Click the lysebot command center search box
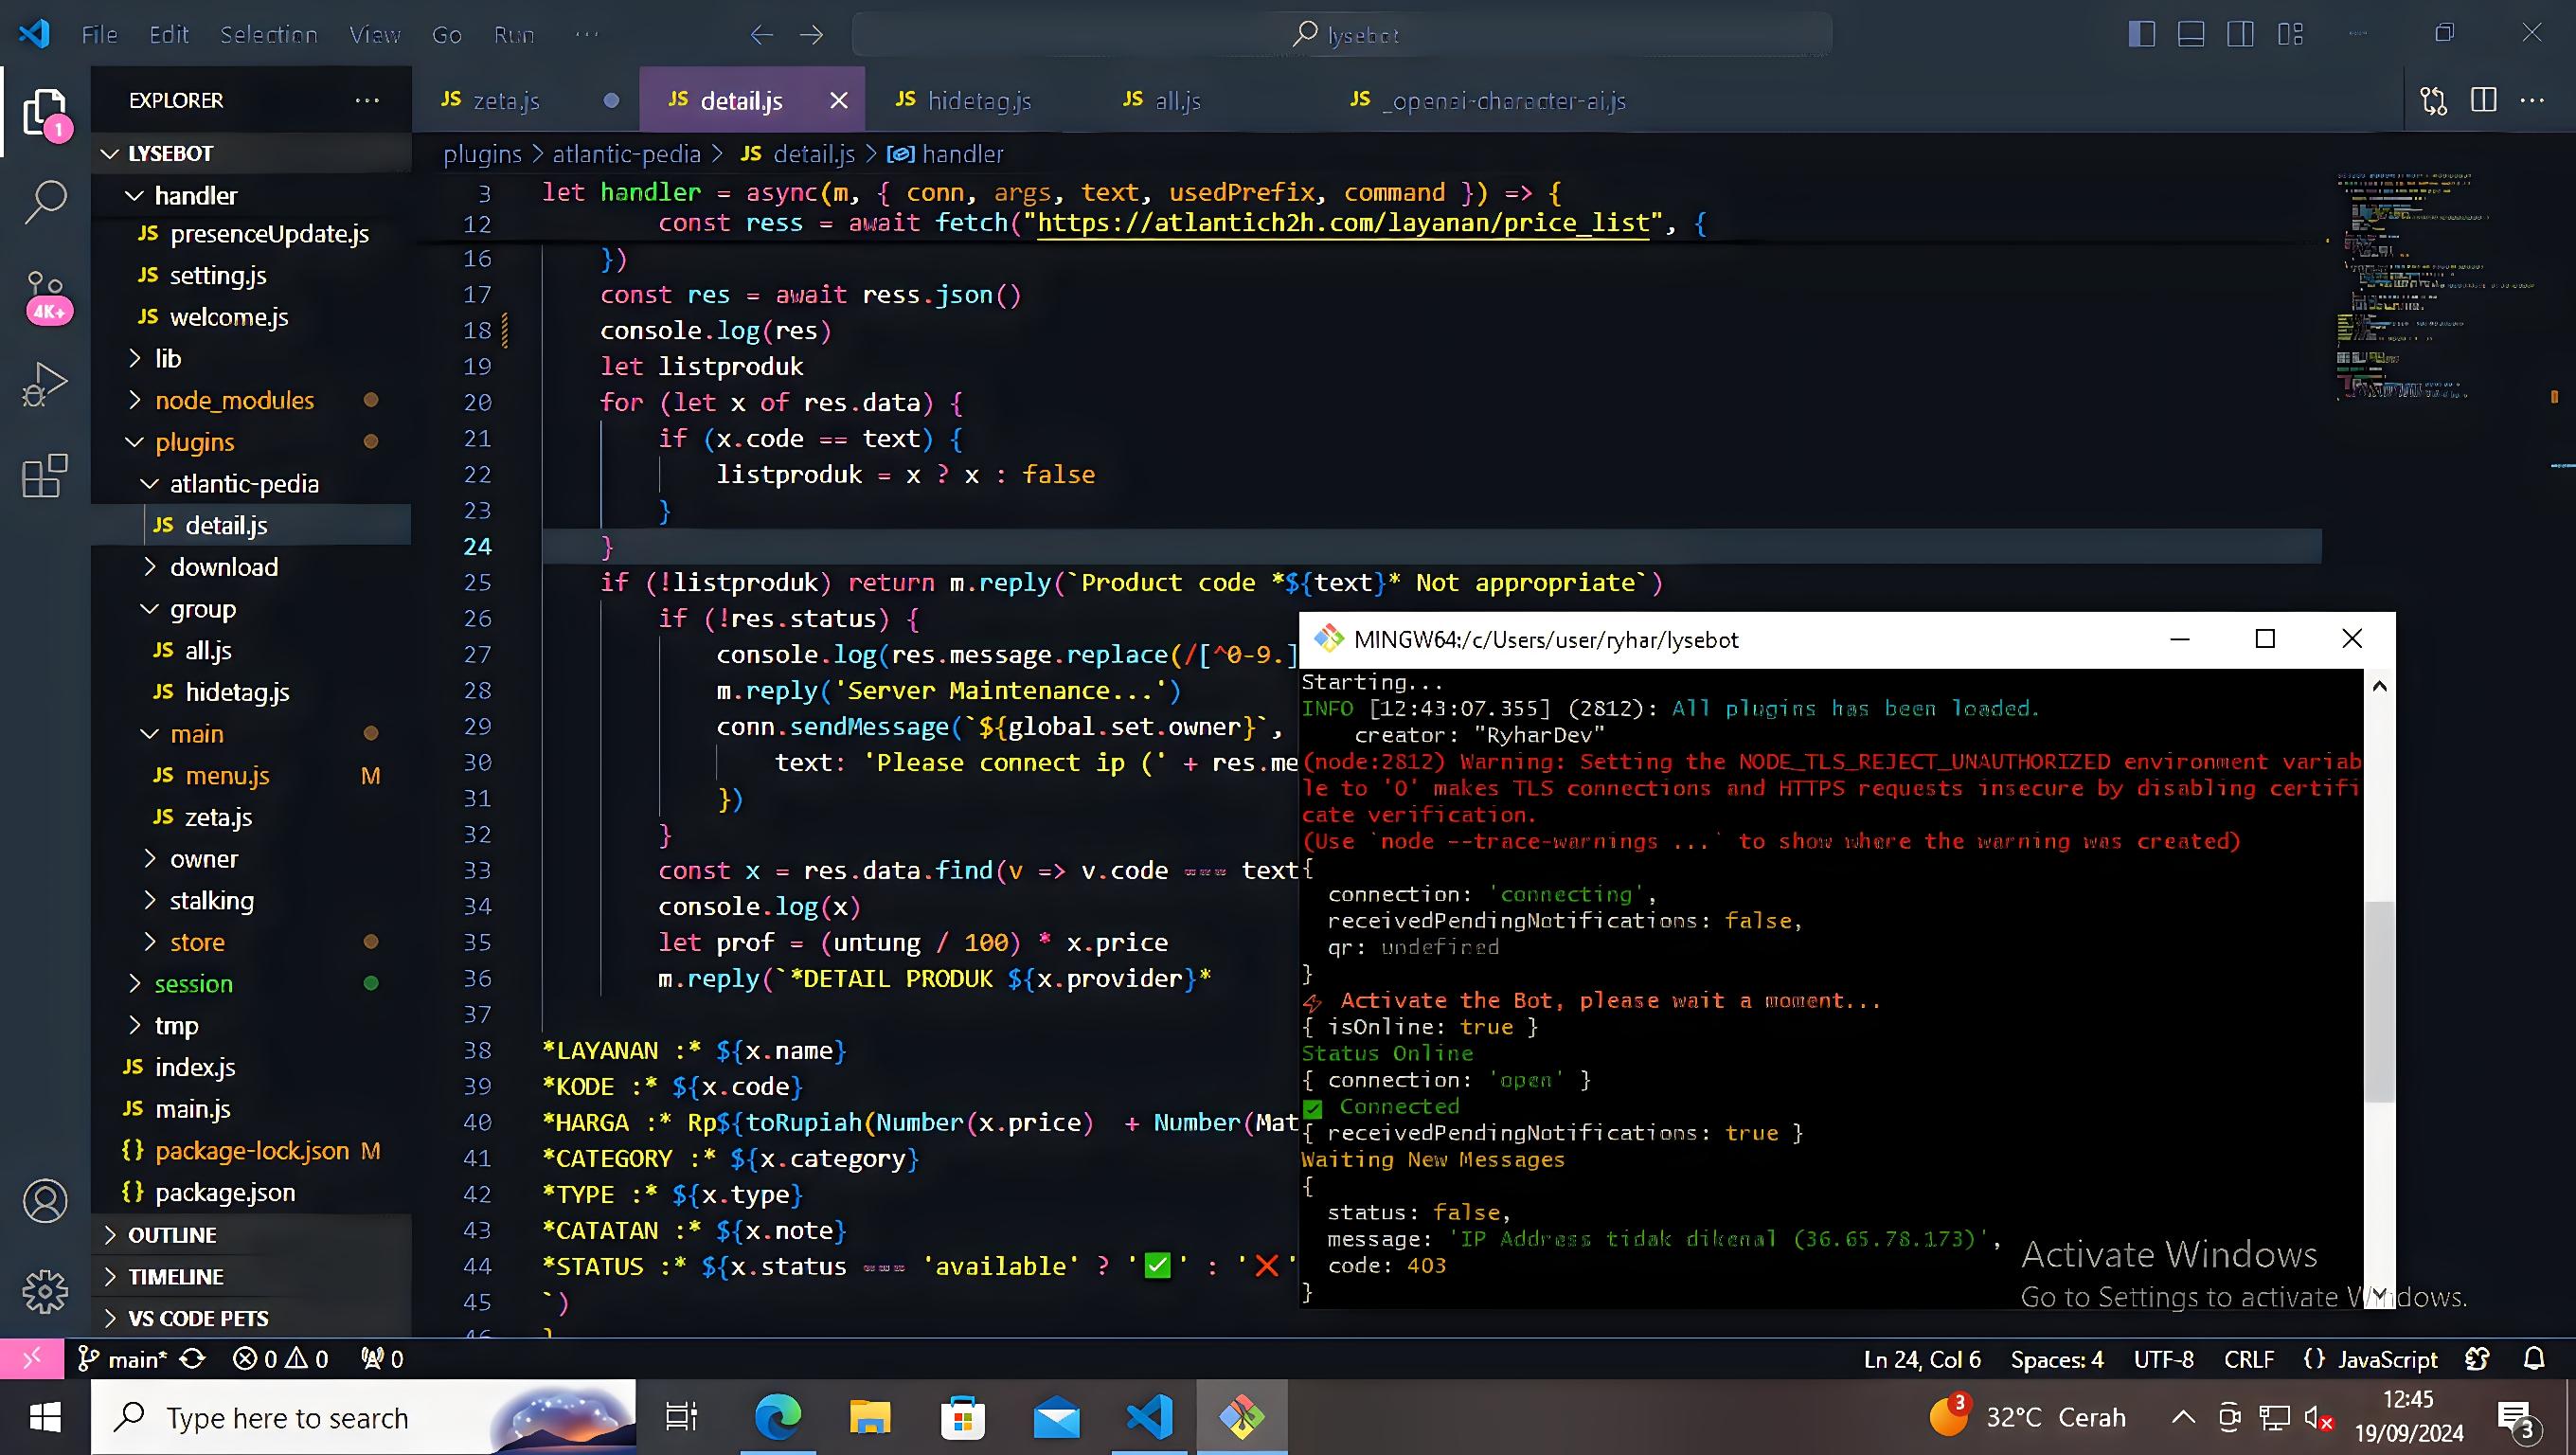The image size is (2576, 1455). [x=1343, y=35]
